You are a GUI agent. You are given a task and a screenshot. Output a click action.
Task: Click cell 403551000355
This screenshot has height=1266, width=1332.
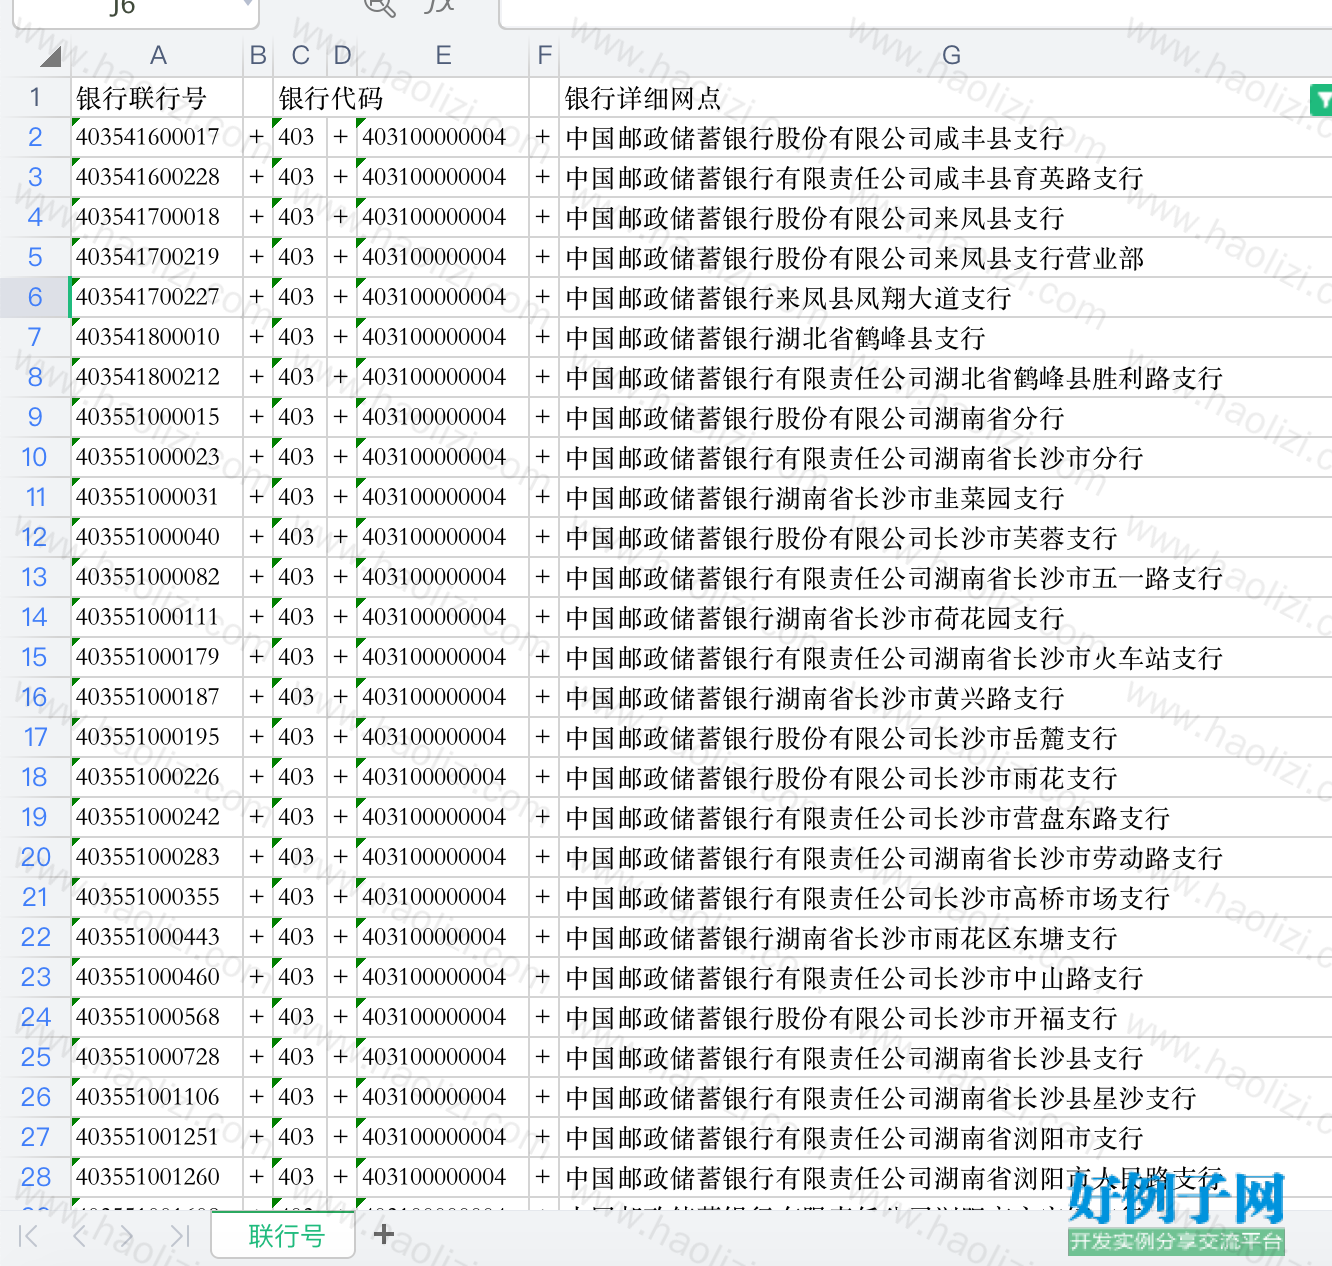[x=157, y=897]
